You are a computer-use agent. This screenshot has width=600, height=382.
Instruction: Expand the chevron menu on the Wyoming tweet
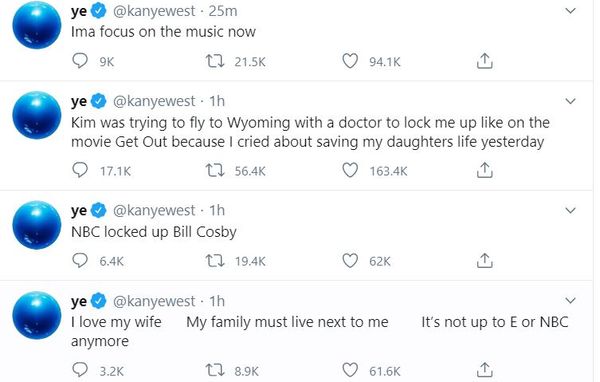(570, 101)
